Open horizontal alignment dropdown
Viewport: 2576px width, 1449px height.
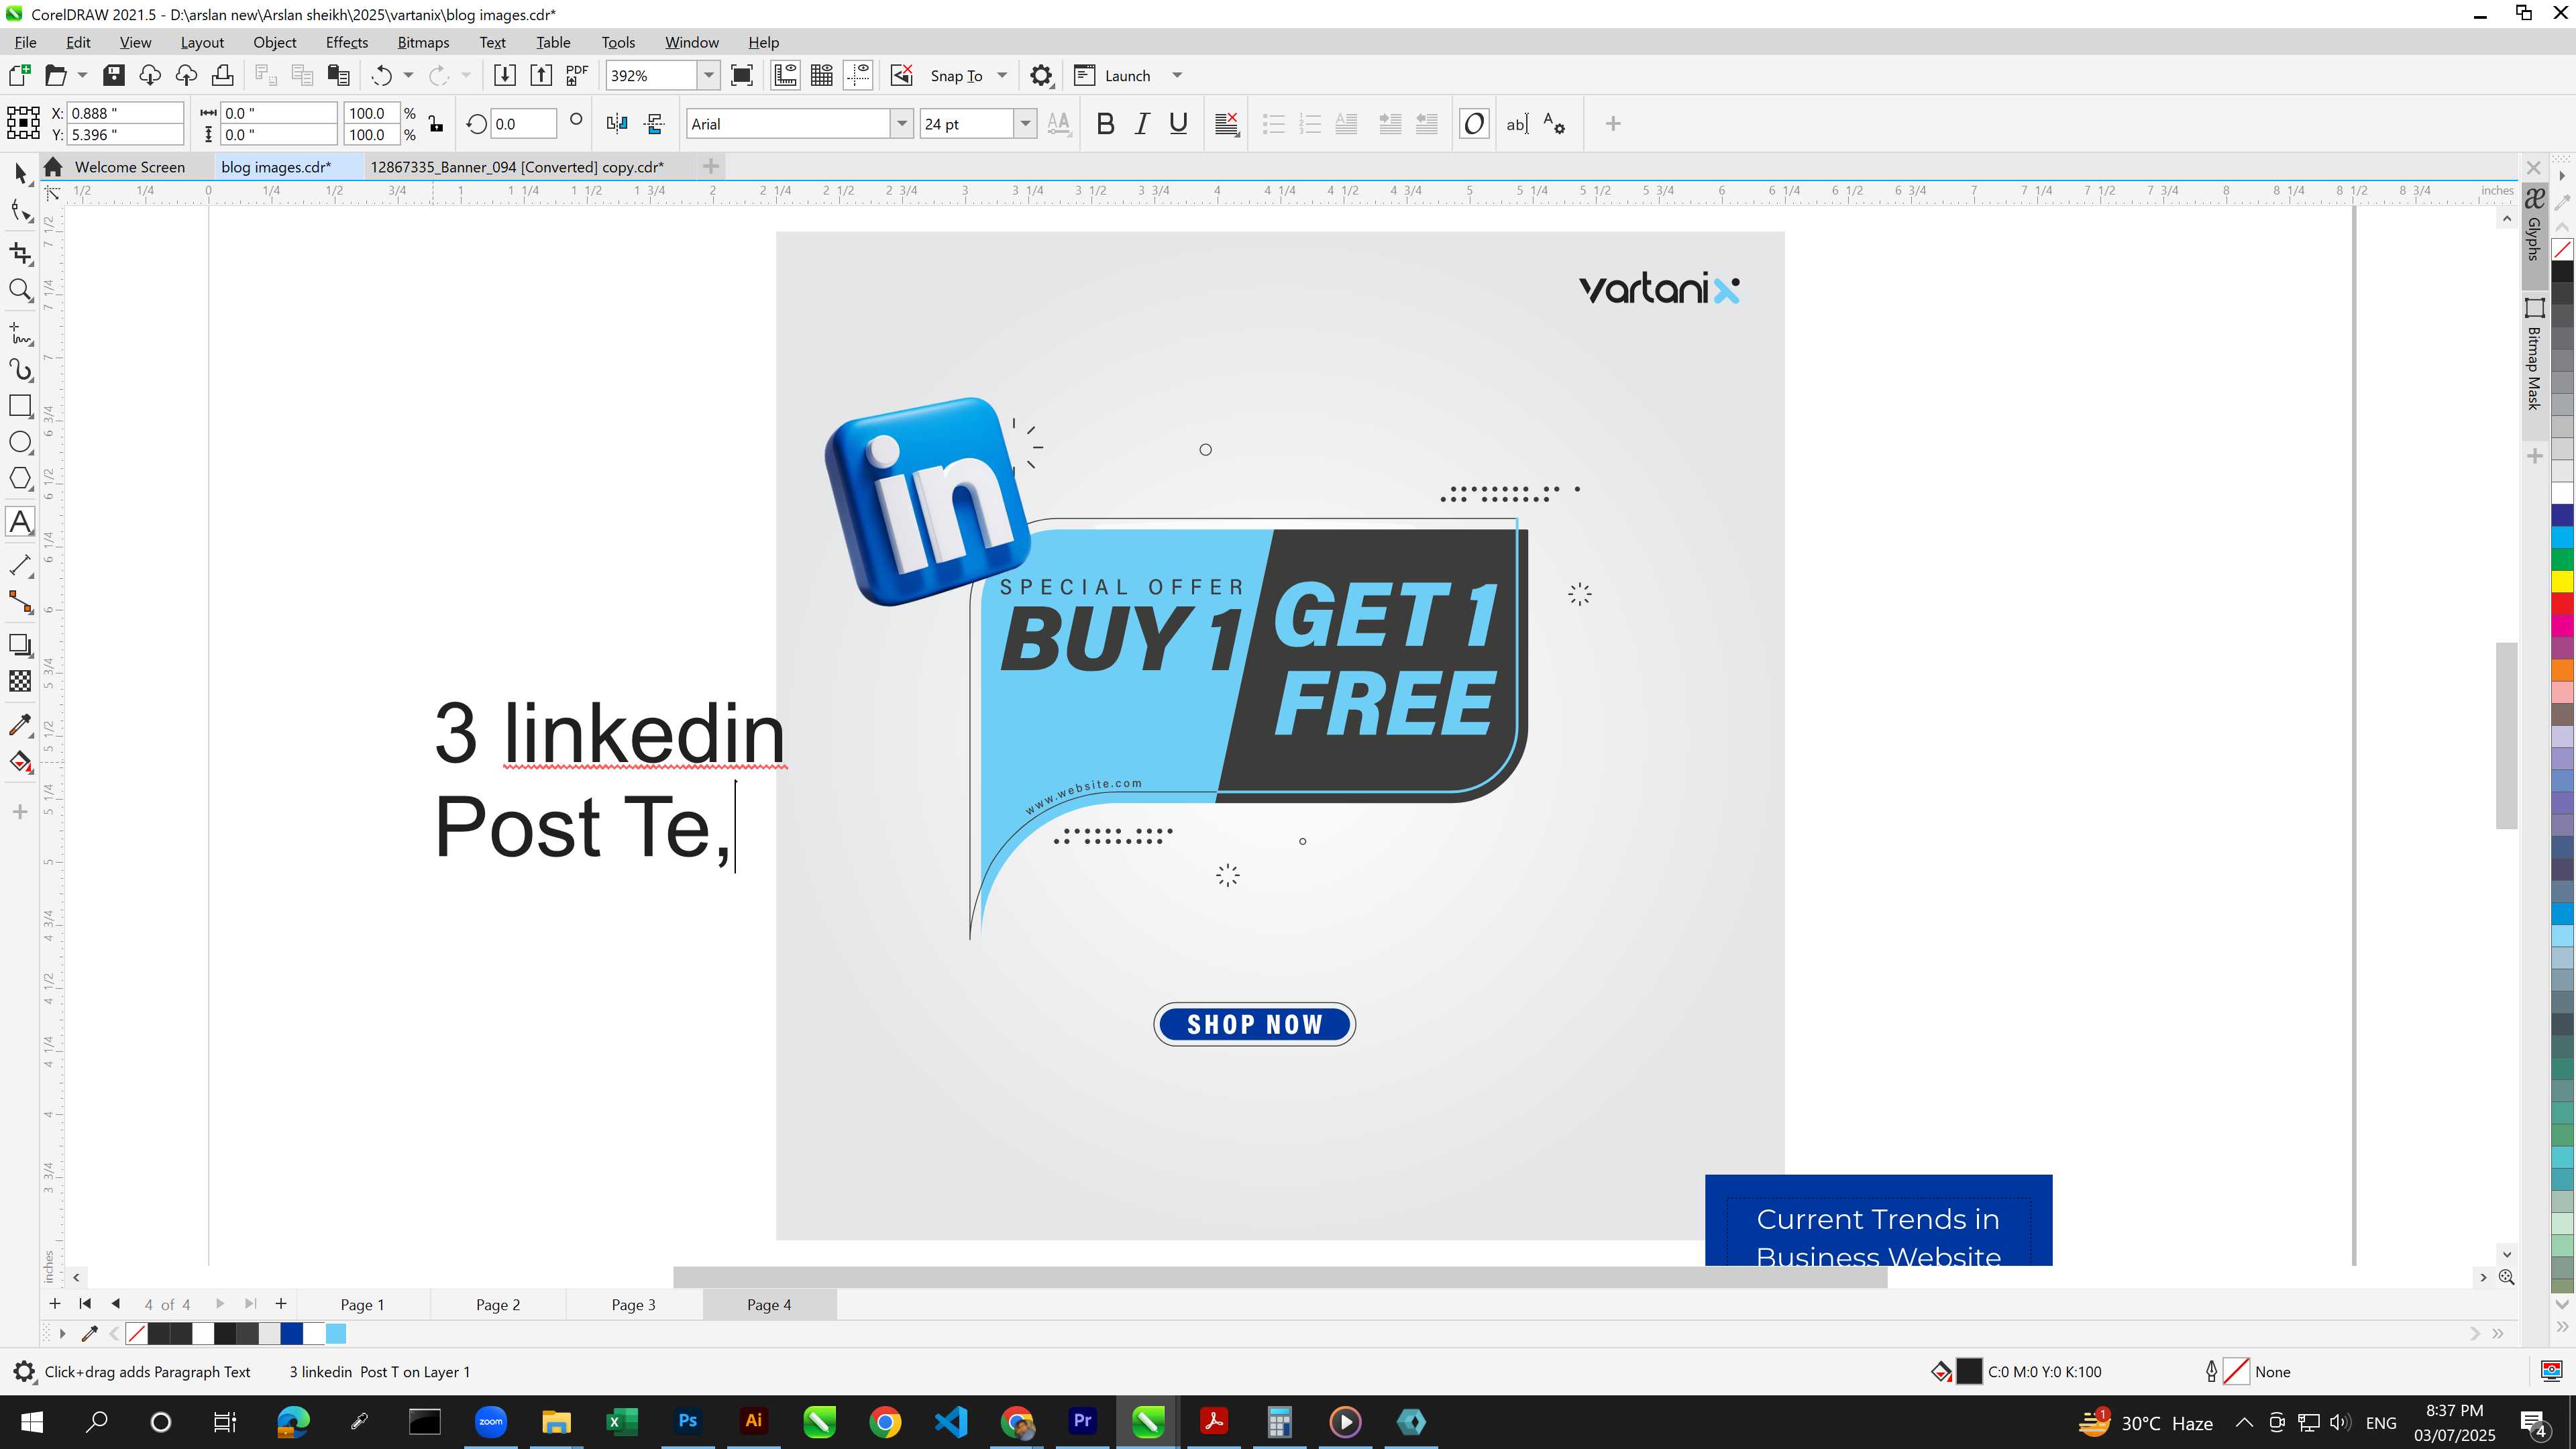(x=1227, y=124)
